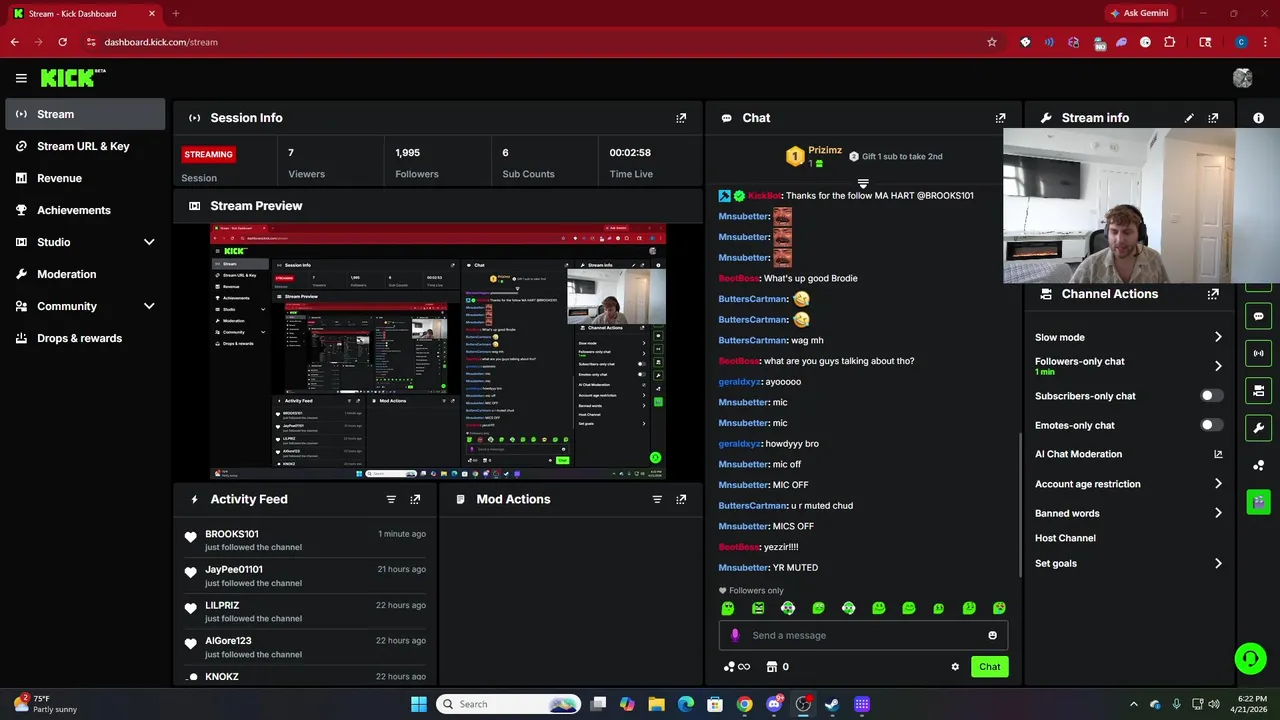This screenshot has width=1280, height=720.
Task: Open Drops & rewards page
Action: click(x=85, y=338)
